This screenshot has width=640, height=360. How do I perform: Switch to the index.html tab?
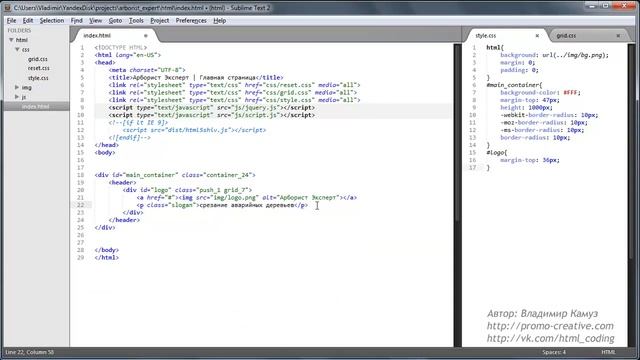[97, 36]
